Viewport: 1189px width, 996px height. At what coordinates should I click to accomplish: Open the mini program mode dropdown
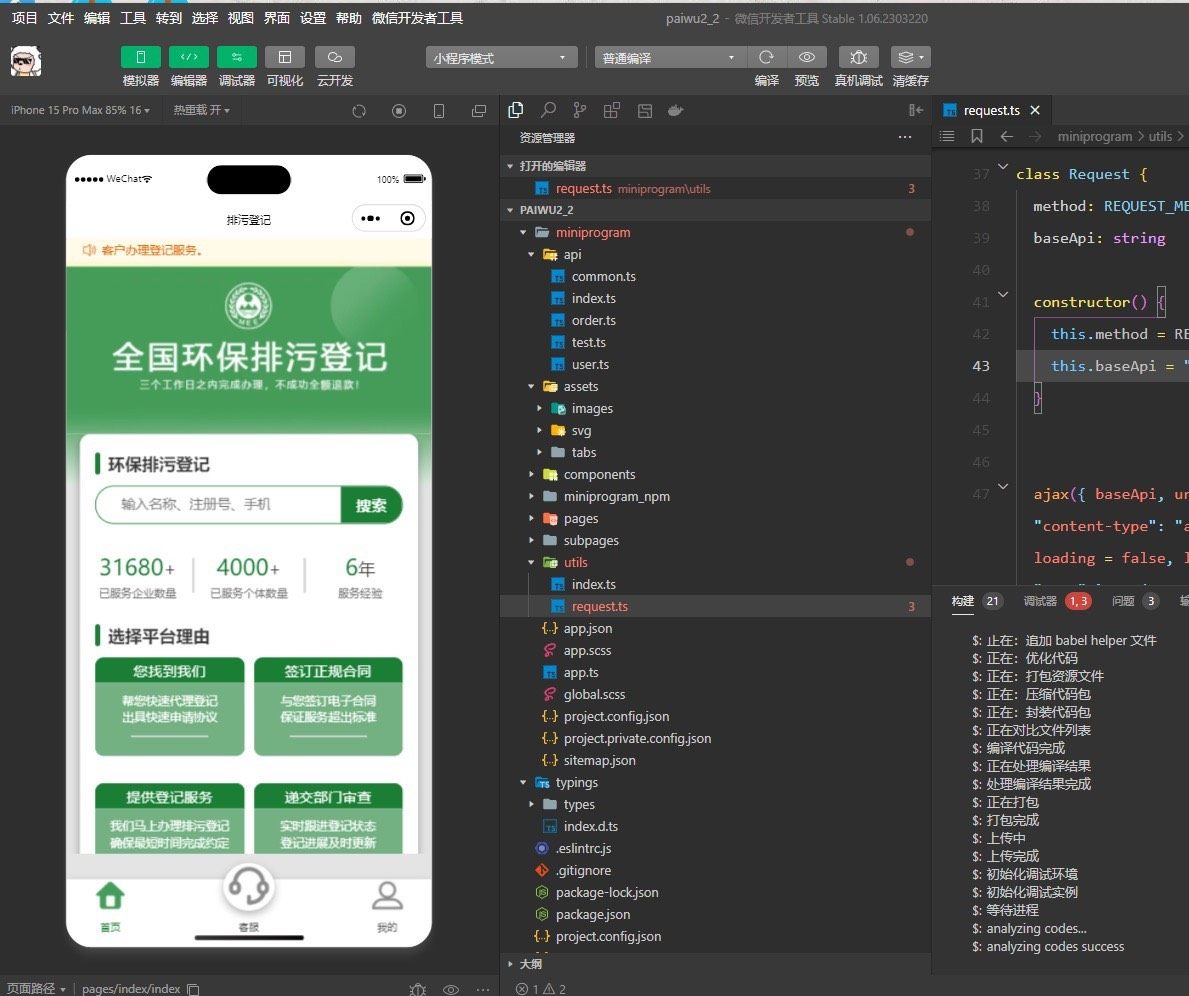coord(500,58)
